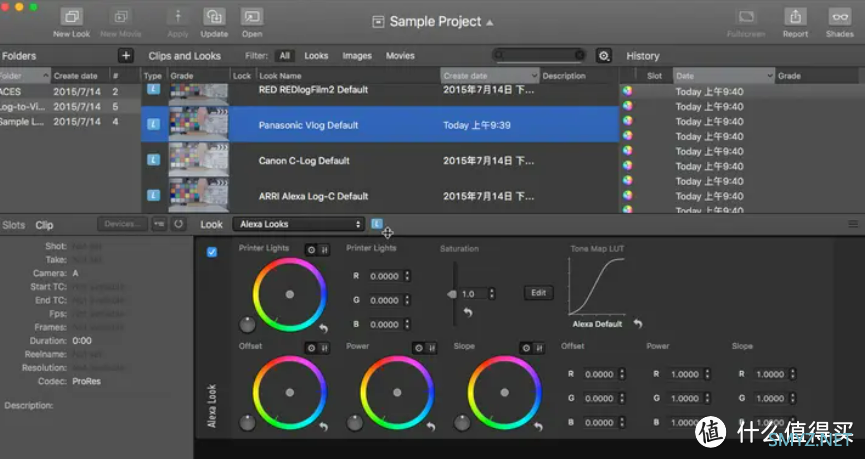Switch to the Slots tab
865x459 pixels.
pyautogui.click(x=14, y=225)
